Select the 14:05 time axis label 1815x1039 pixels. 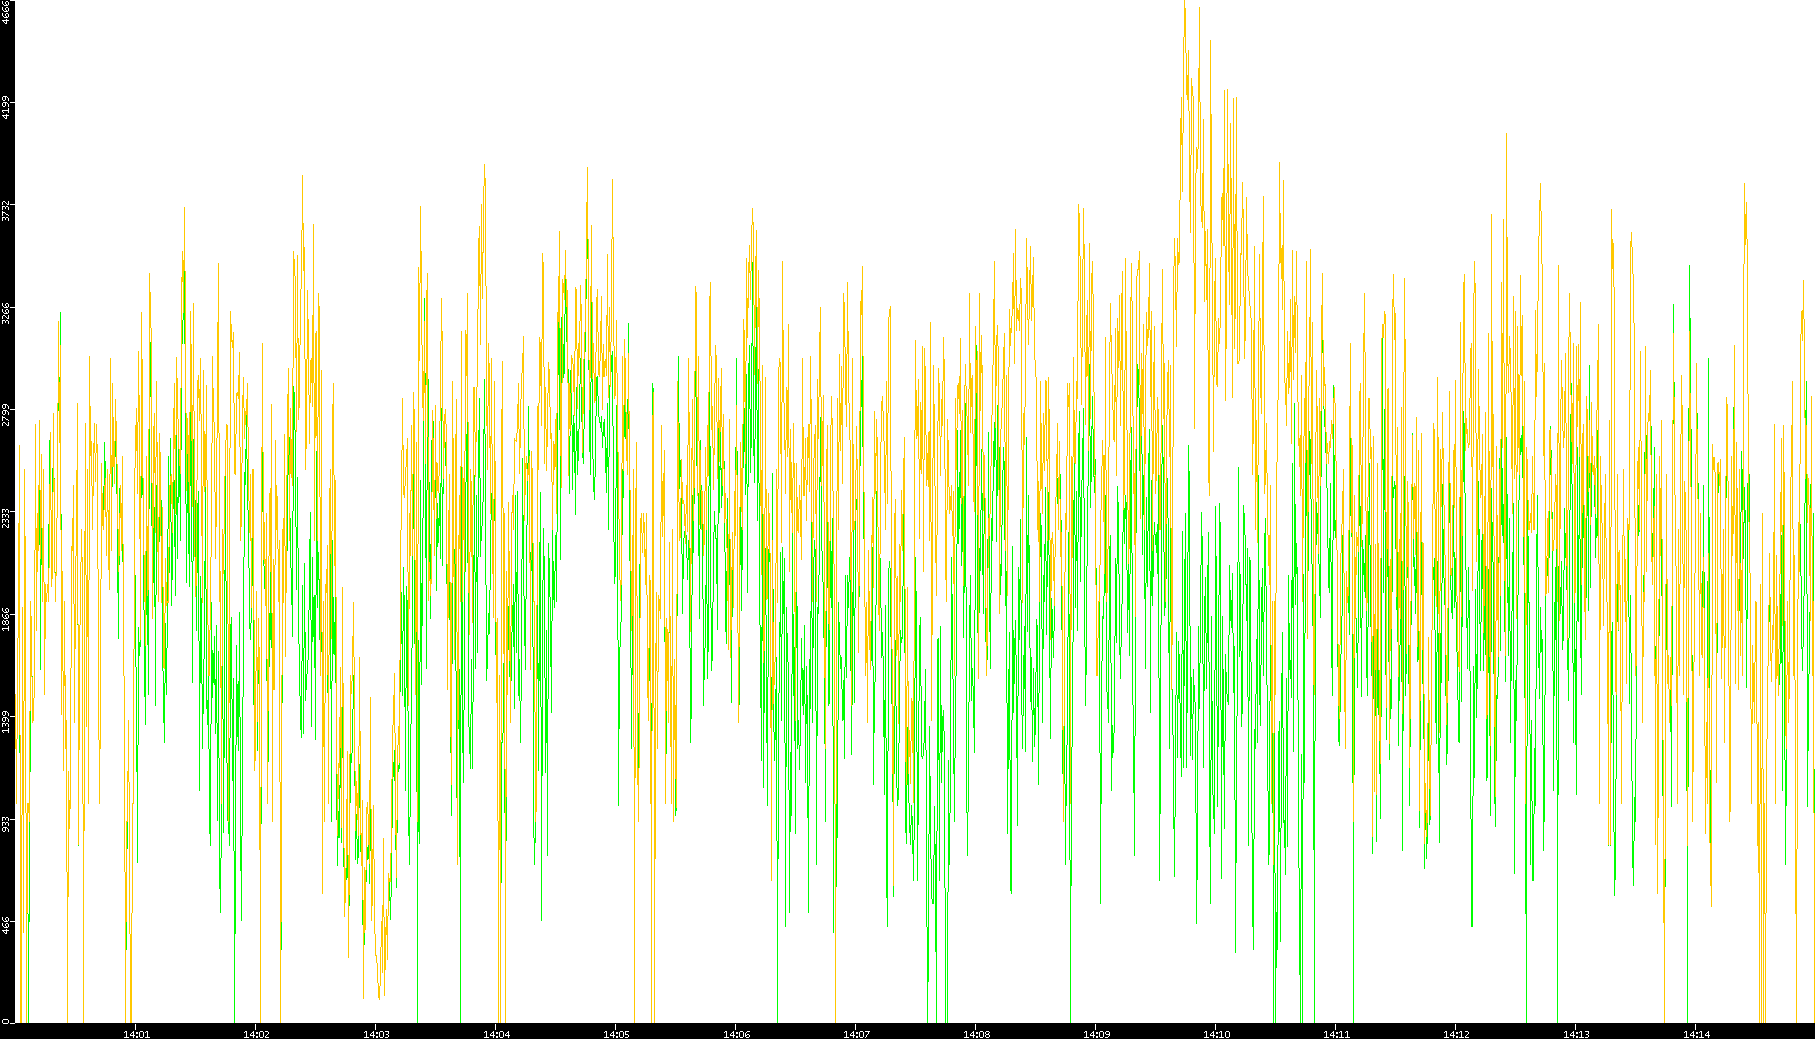pyautogui.click(x=617, y=1034)
